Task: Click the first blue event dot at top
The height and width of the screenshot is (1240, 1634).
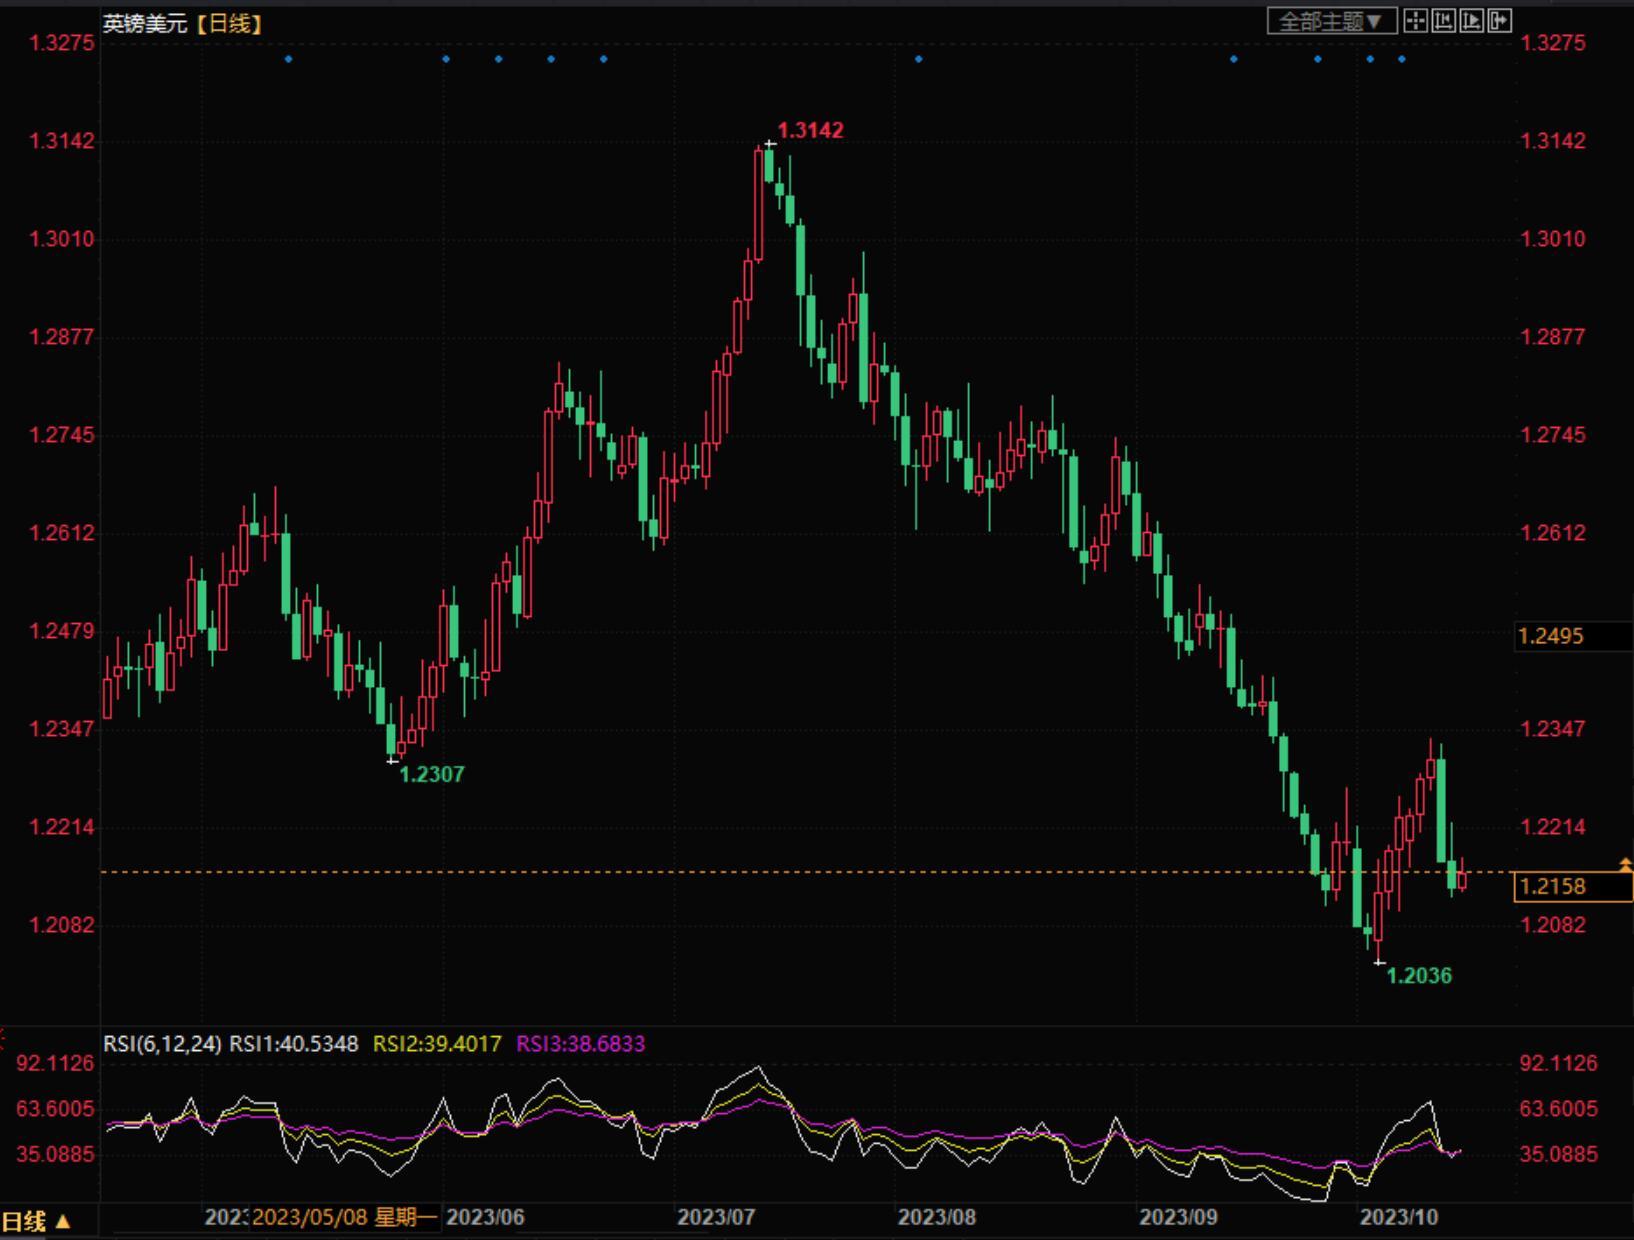Action: click(x=289, y=59)
